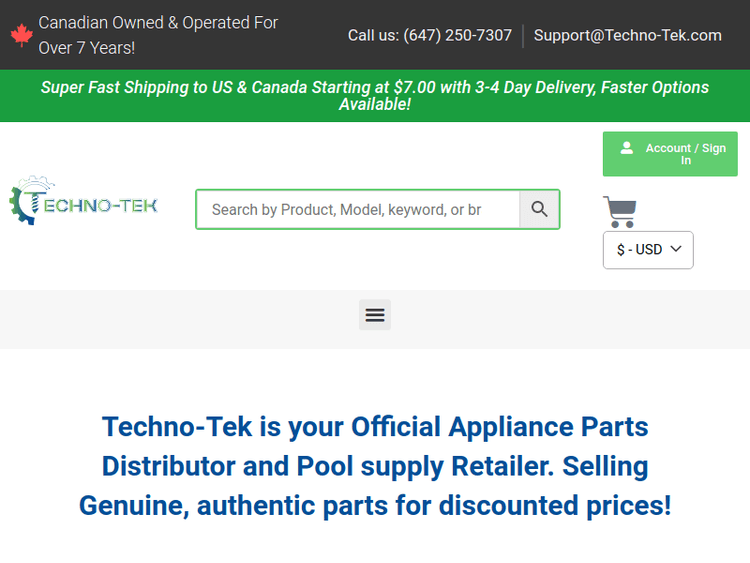750x563 pixels.
Task: Click the user silhouette icon
Action: point(627,148)
